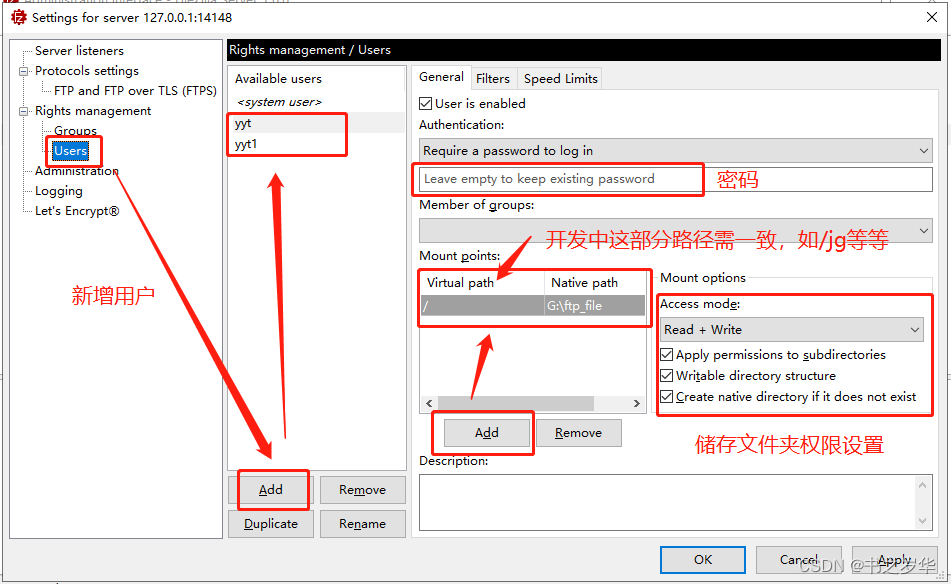Click the Cancel button
Screen dimensions: 951x584
pyautogui.click(x=798, y=560)
